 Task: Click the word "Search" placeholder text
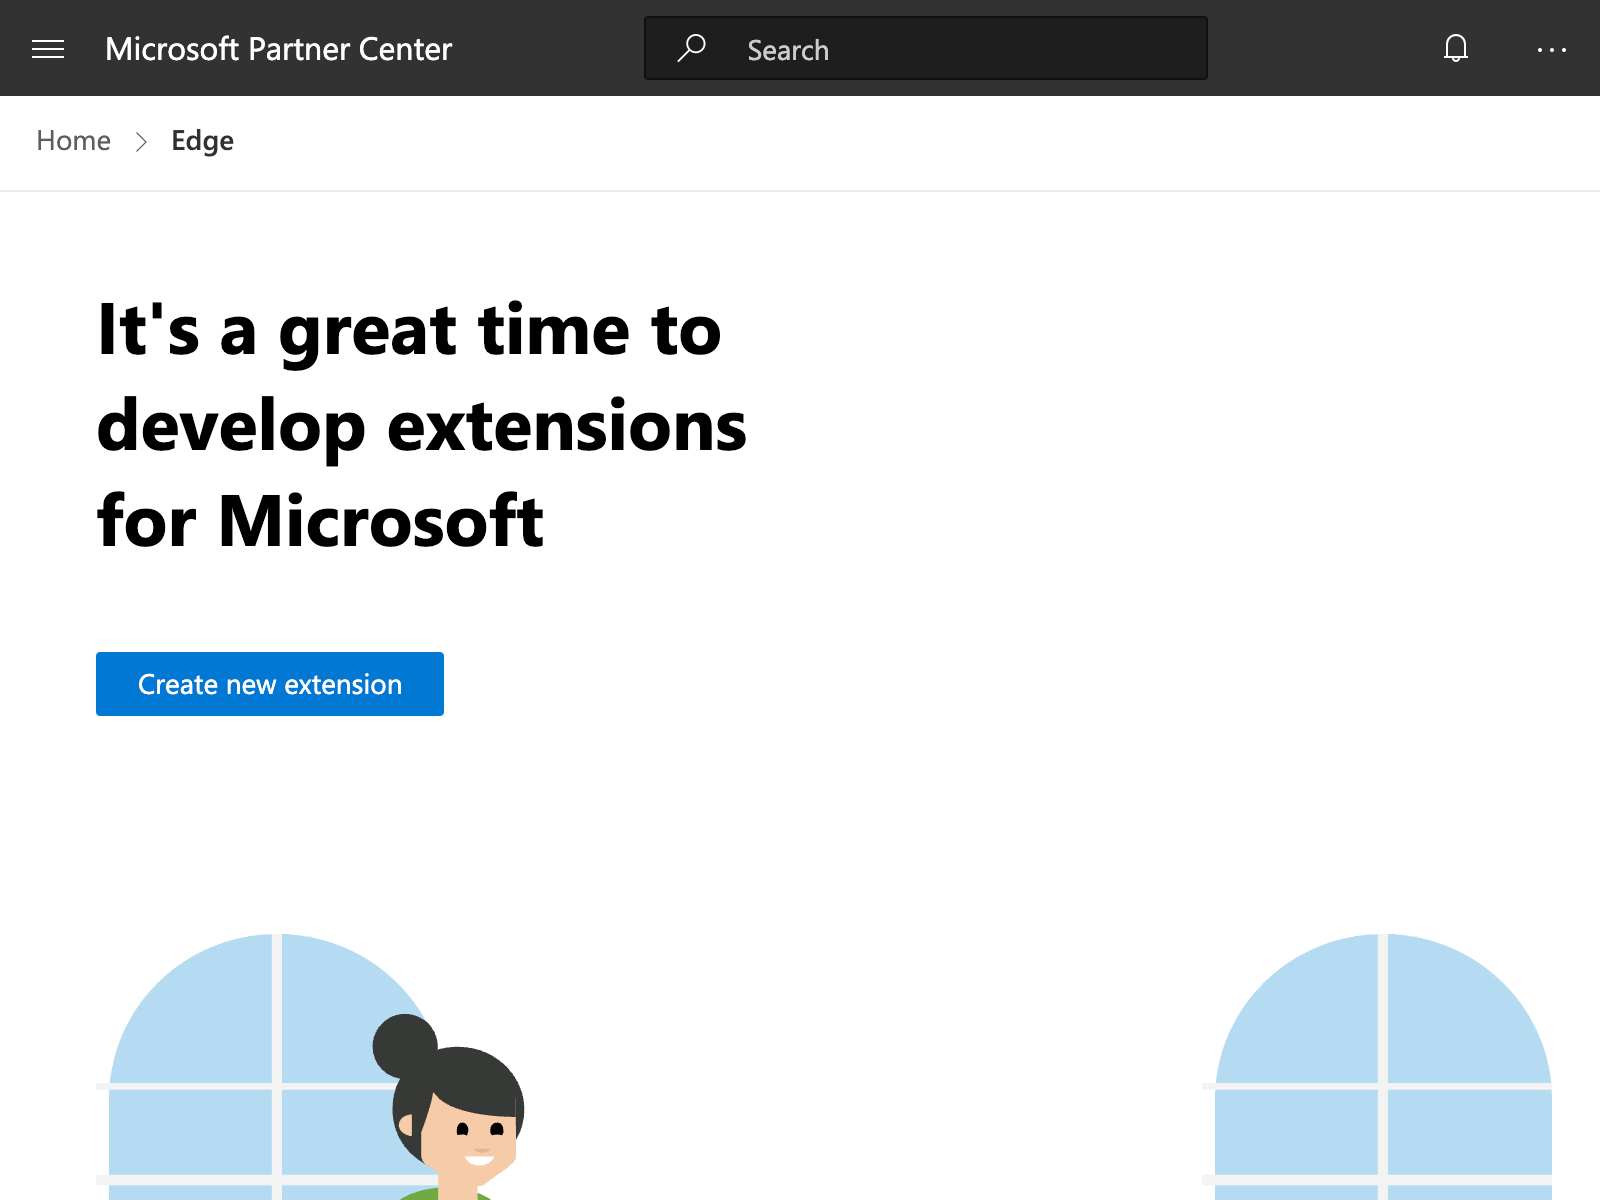tap(788, 50)
